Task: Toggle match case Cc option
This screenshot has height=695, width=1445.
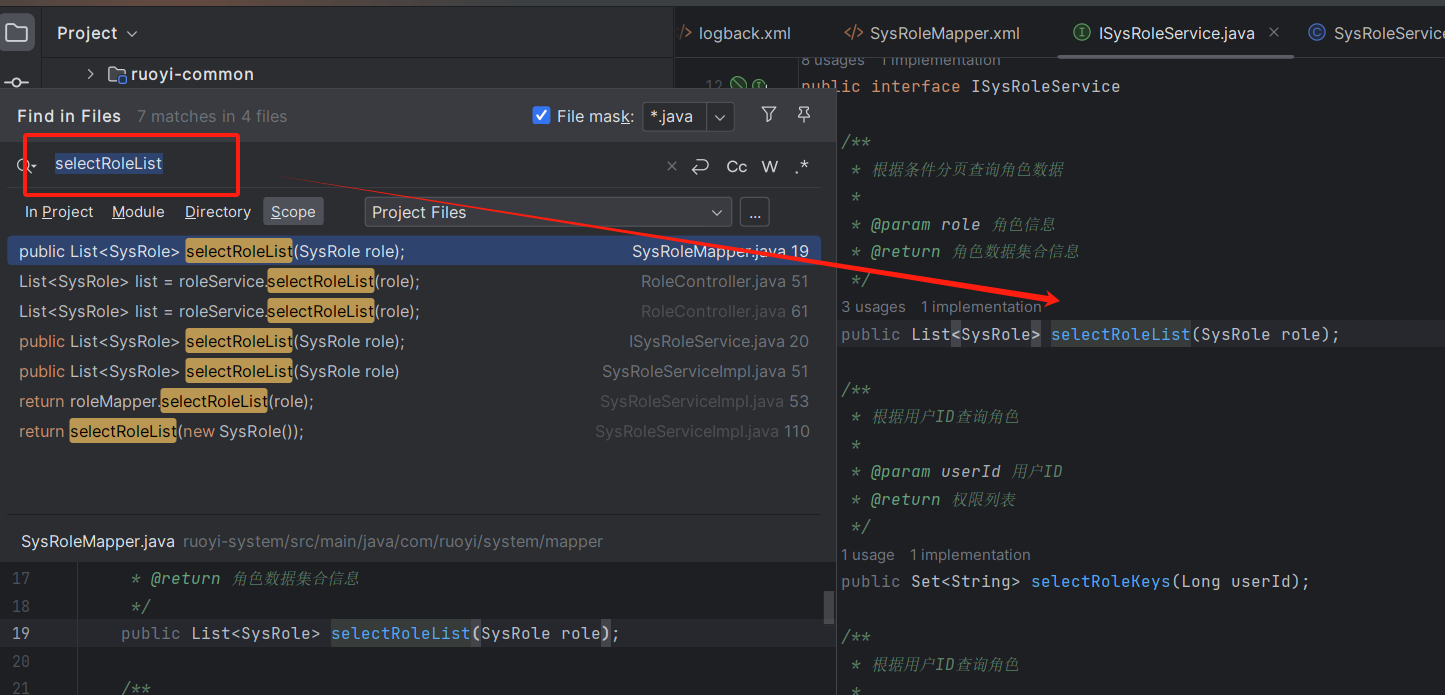Action: click(737, 167)
